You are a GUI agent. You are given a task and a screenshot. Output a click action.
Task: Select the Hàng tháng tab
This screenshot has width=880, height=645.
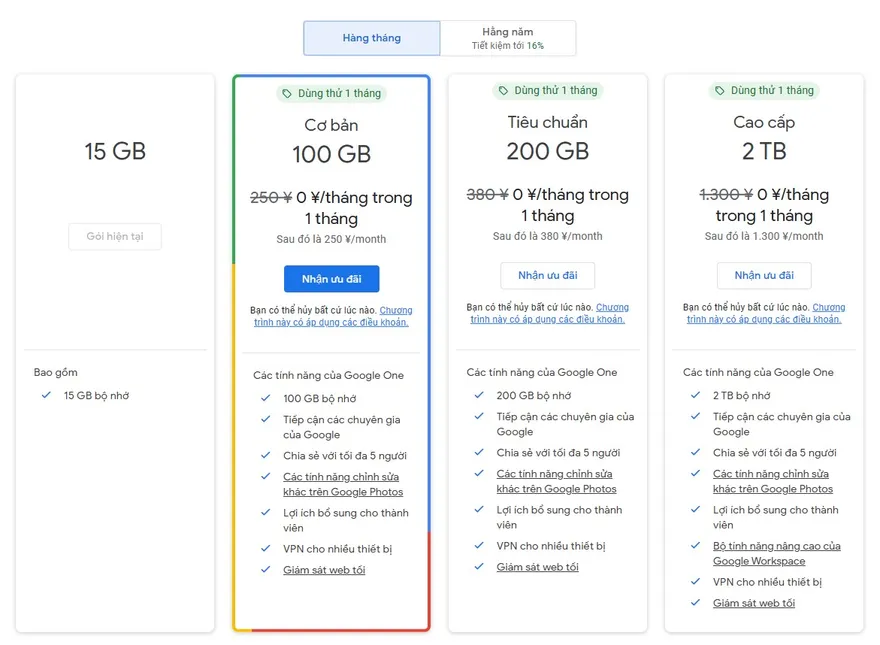tap(371, 37)
